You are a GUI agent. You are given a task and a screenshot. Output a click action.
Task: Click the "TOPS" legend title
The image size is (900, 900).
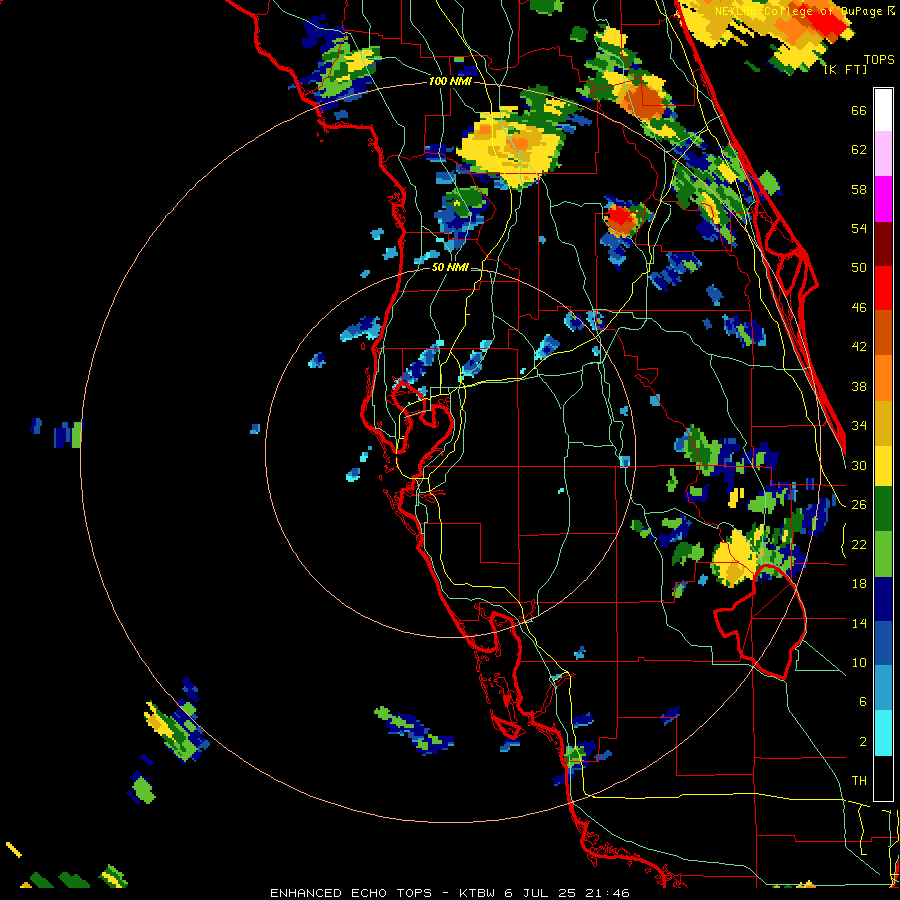pyautogui.click(x=879, y=60)
